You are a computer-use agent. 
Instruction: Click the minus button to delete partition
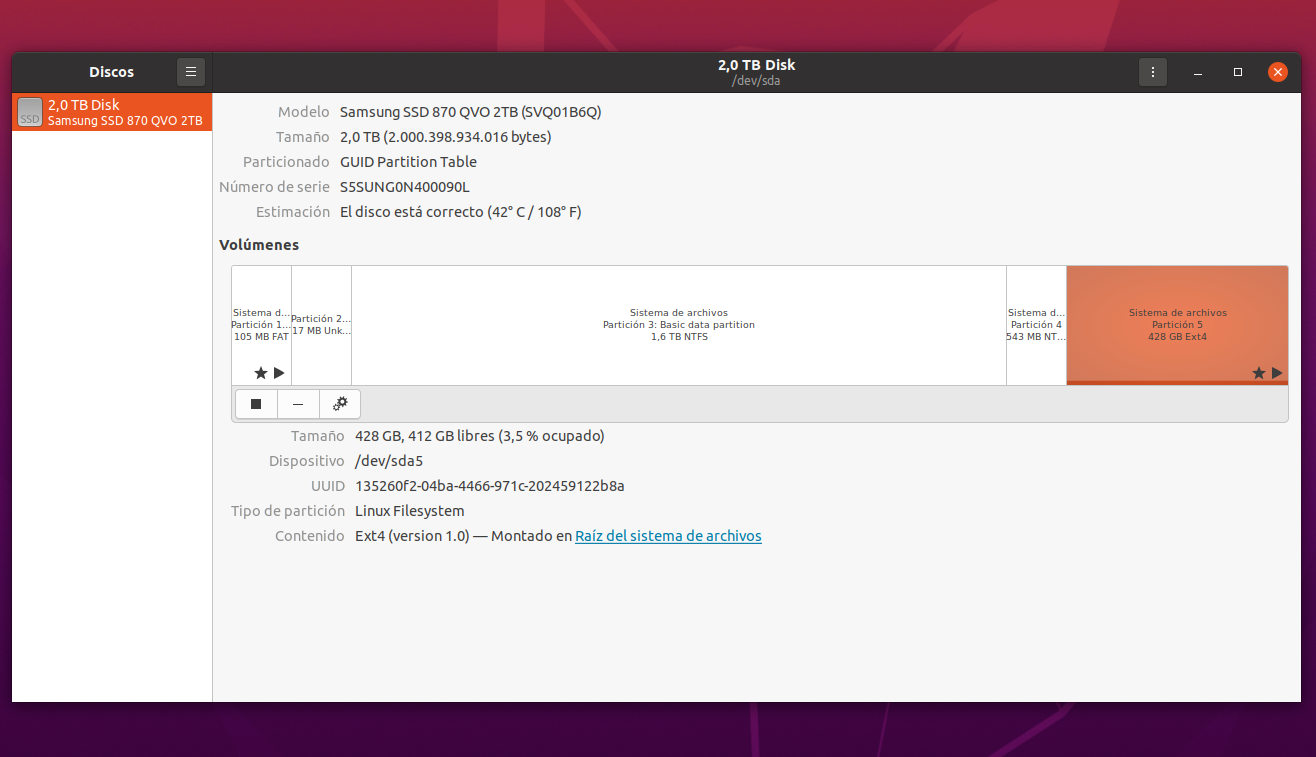pyautogui.click(x=298, y=404)
